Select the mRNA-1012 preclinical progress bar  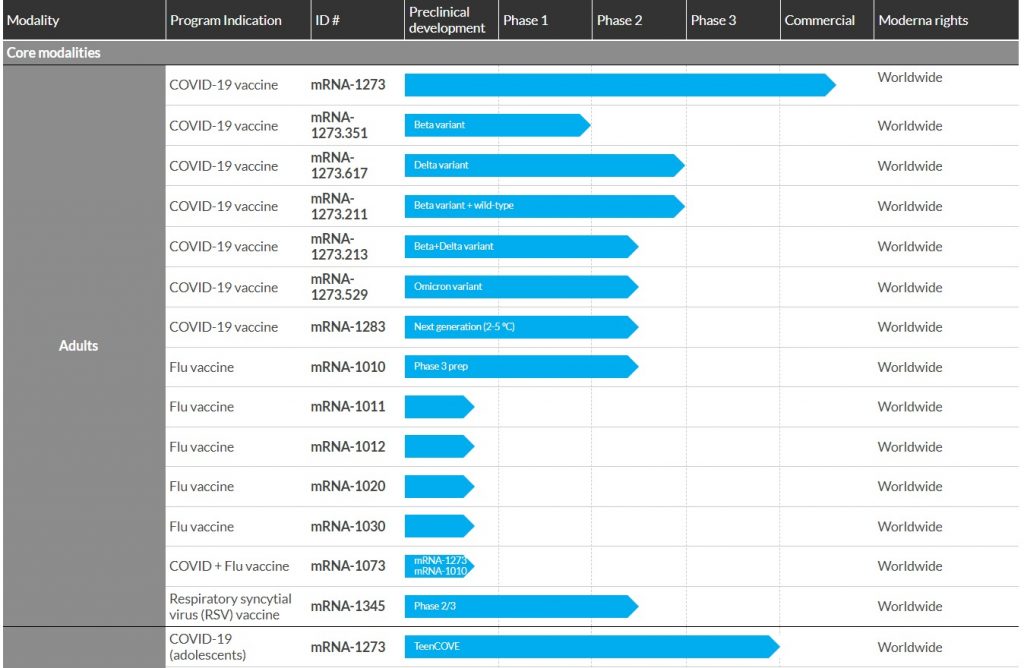click(440, 447)
